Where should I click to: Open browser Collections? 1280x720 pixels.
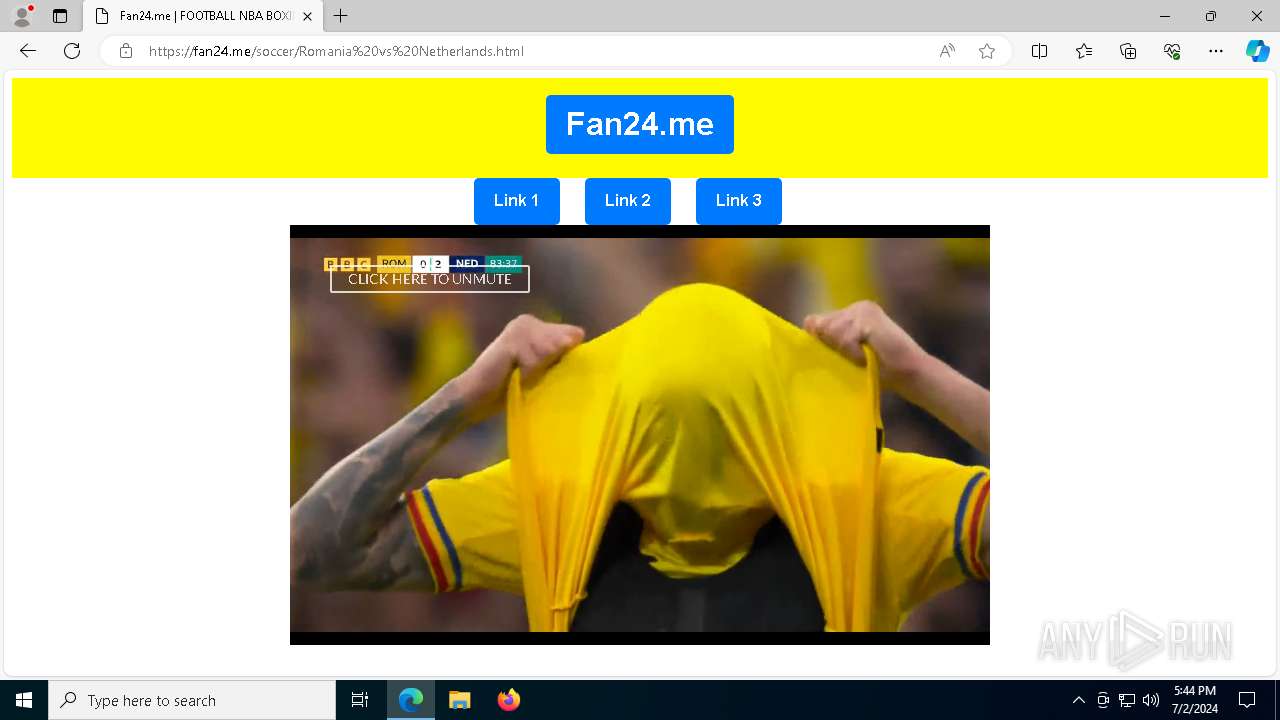click(x=1128, y=51)
